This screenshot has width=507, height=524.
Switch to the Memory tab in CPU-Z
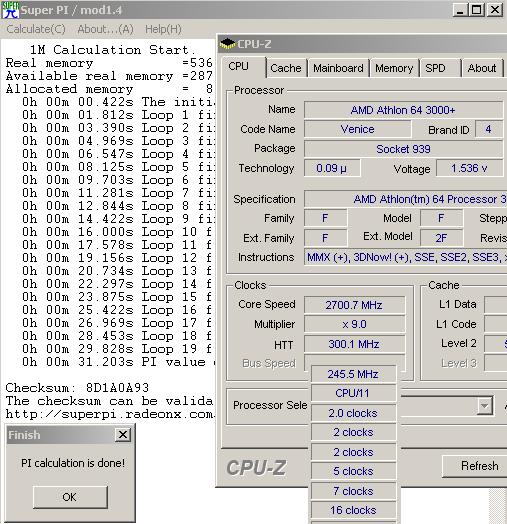pyautogui.click(x=394, y=68)
